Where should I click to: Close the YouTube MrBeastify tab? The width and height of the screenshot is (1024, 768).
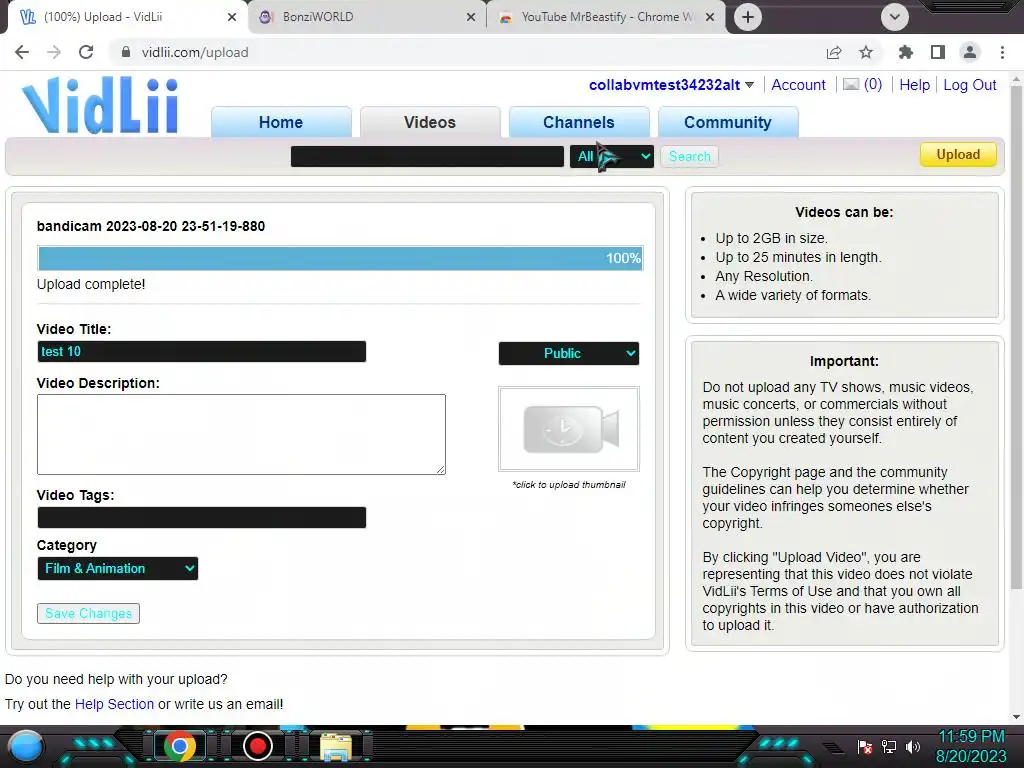tap(710, 17)
